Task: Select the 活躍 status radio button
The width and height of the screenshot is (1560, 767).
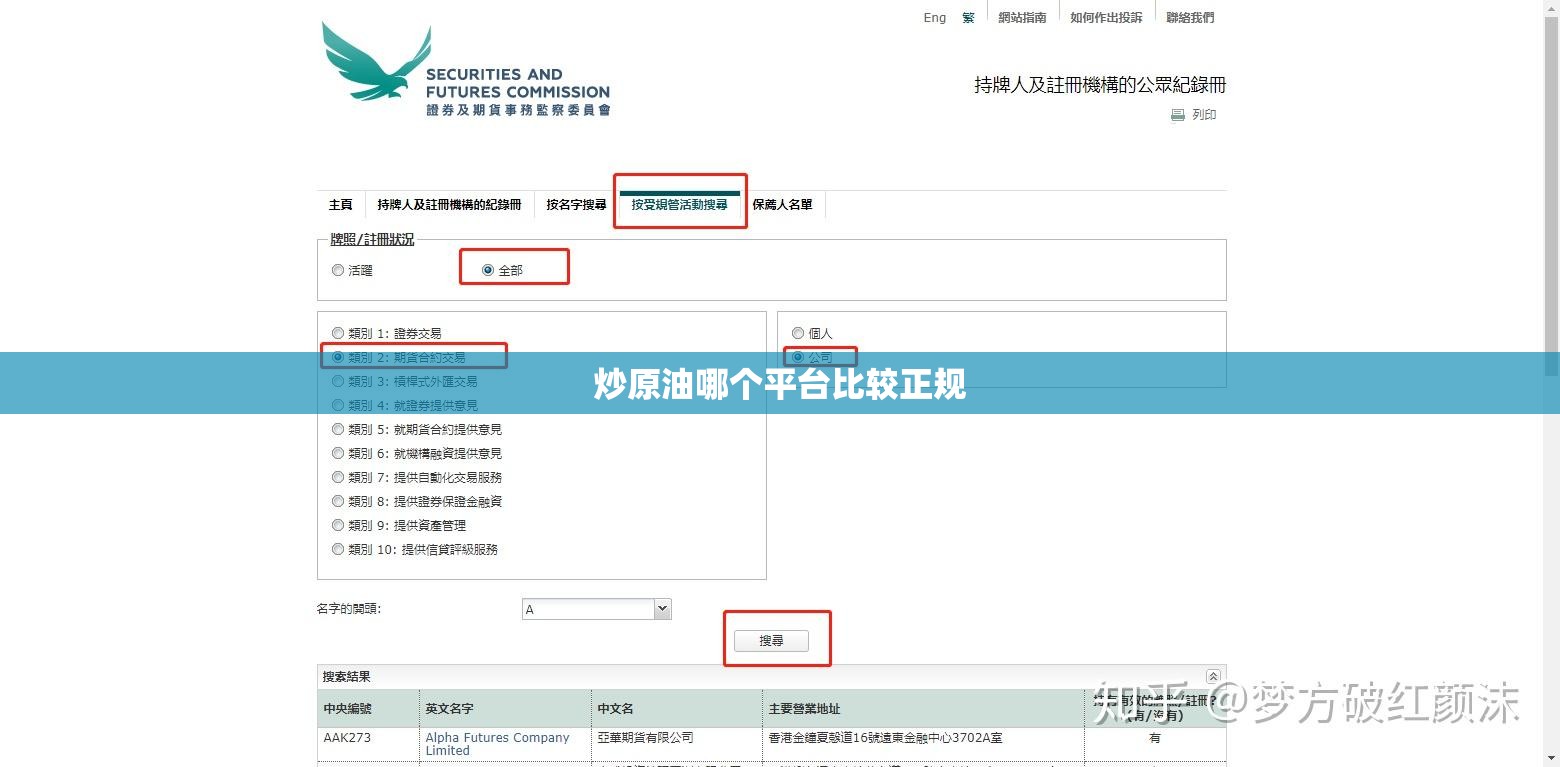Action: click(x=338, y=270)
